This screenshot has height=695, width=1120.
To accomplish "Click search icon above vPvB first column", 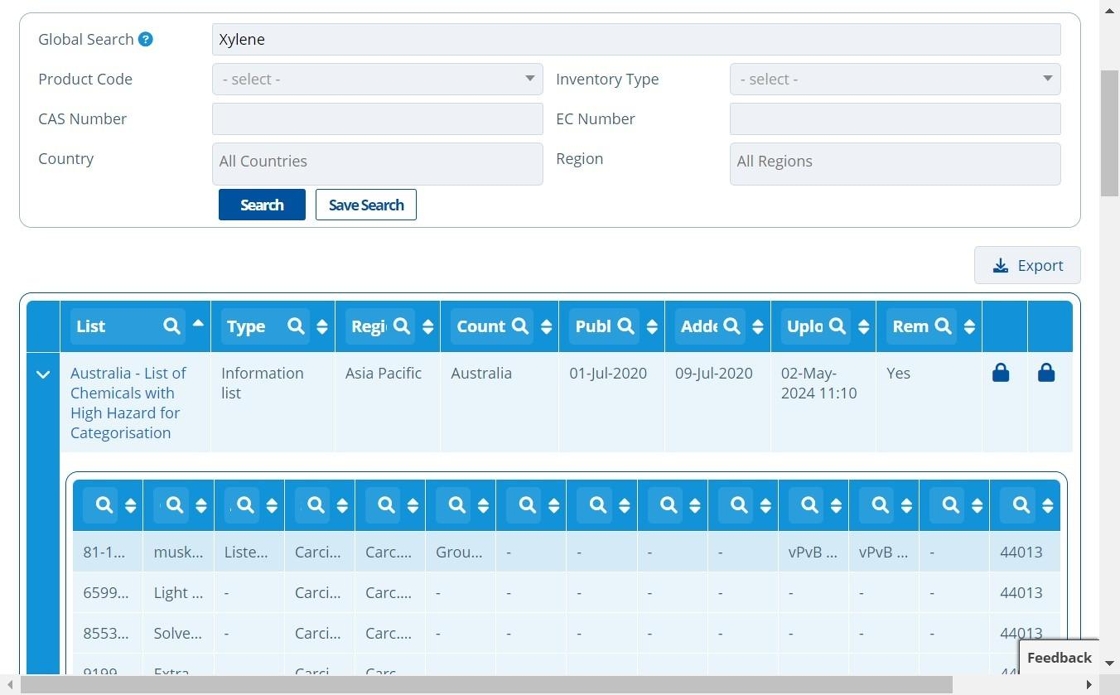I will tap(809, 505).
